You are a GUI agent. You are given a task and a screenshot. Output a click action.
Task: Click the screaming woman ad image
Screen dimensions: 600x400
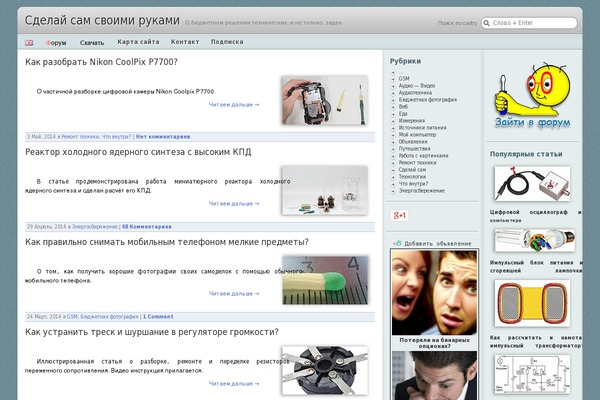coord(434,293)
